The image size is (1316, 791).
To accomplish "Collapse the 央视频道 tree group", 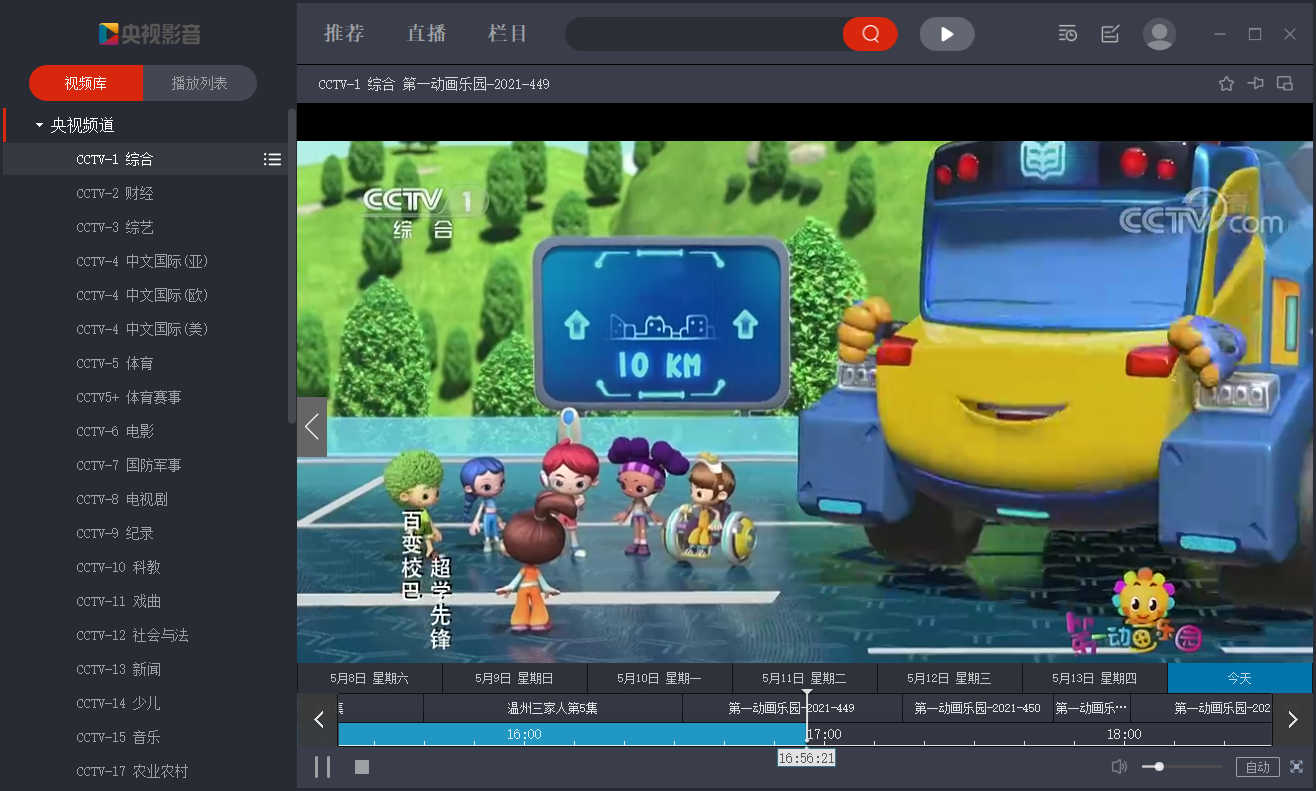I will (39, 126).
